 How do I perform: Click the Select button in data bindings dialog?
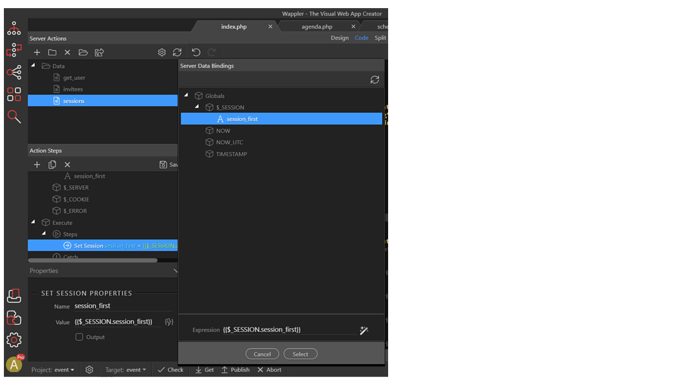click(300, 354)
